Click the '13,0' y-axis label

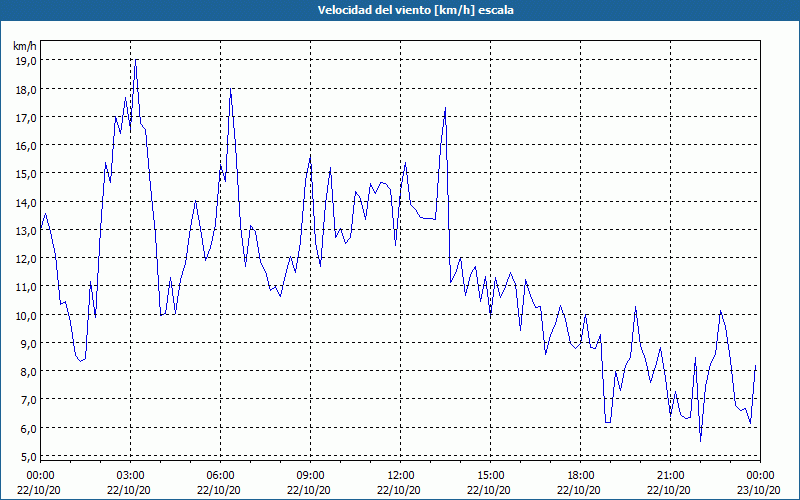tap(27, 231)
